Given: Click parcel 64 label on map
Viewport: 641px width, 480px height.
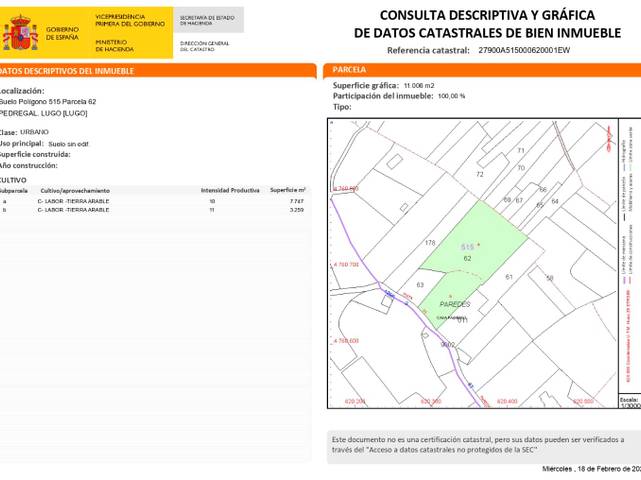Looking at the screenshot, I should [555, 201].
